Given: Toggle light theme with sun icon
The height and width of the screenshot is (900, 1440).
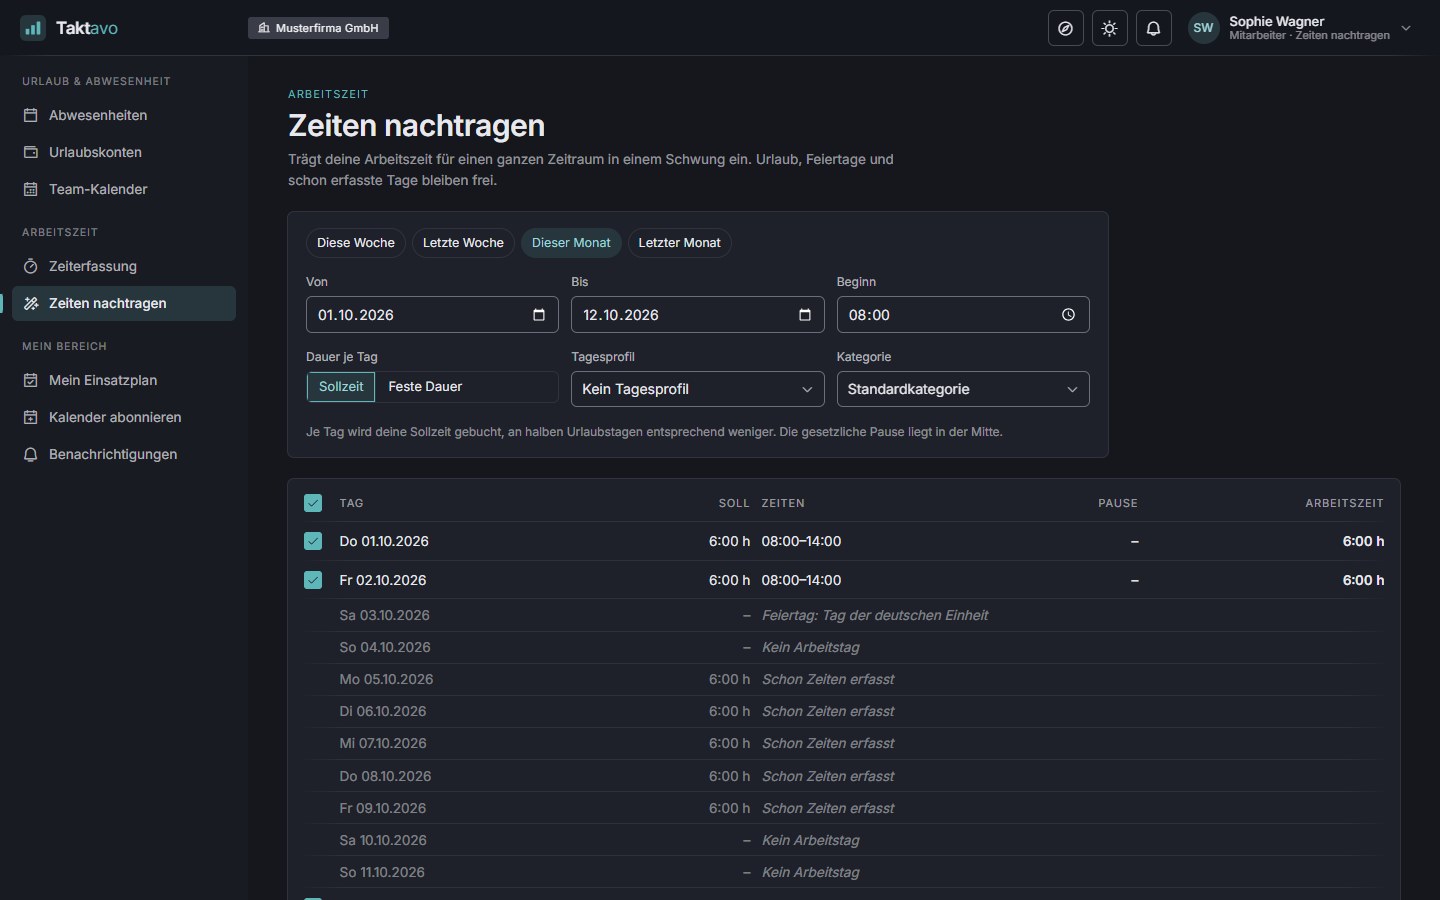Looking at the screenshot, I should (x=1110, y=28).
